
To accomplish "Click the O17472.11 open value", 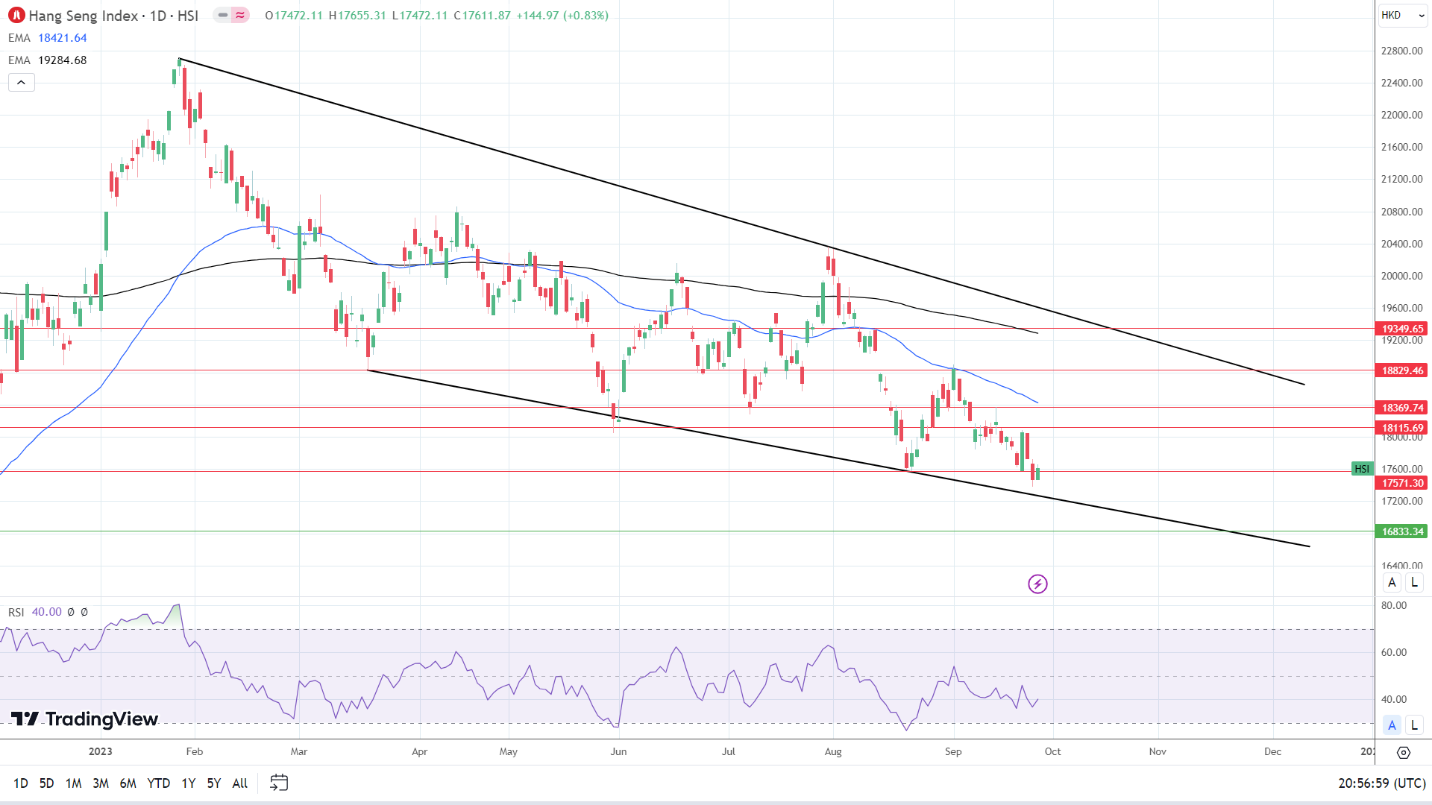I will (295, 16).
